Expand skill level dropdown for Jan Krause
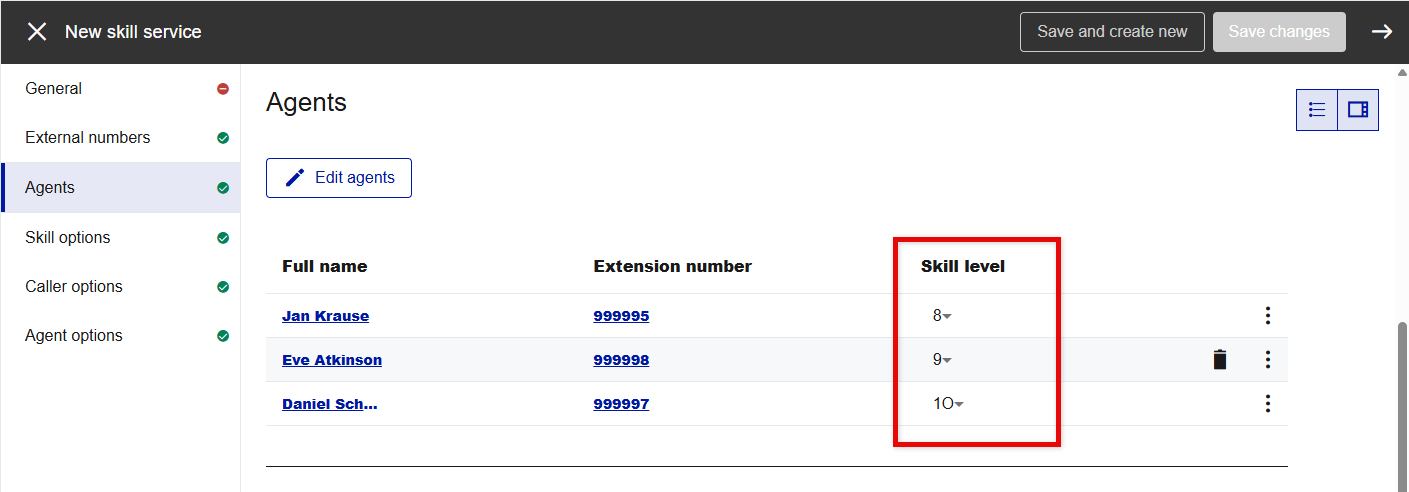 tap(942, 316)
